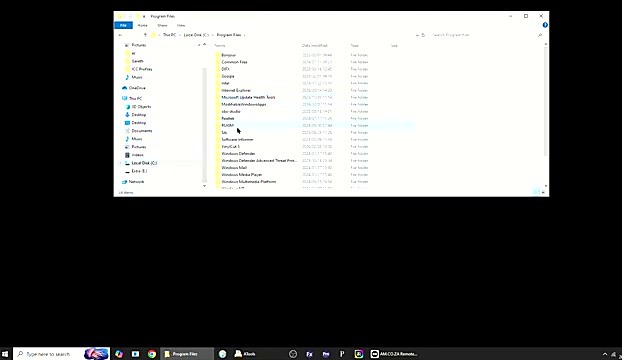This screenshot has width=622, height=360.
Task: Select OneDrive in the navigation pane
Action: point(137,88)
